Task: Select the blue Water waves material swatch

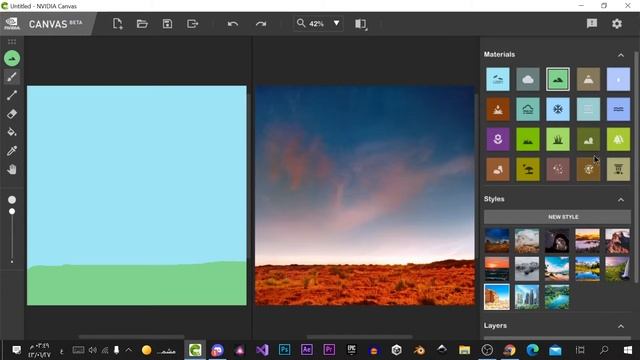Action: (618, 109)
